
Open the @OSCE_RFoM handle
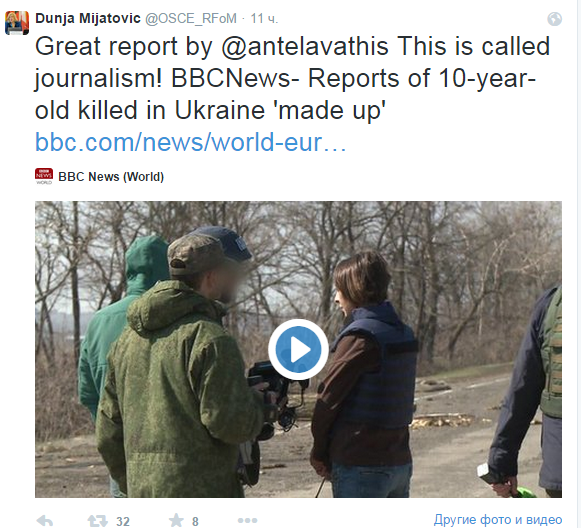(191, 19)
